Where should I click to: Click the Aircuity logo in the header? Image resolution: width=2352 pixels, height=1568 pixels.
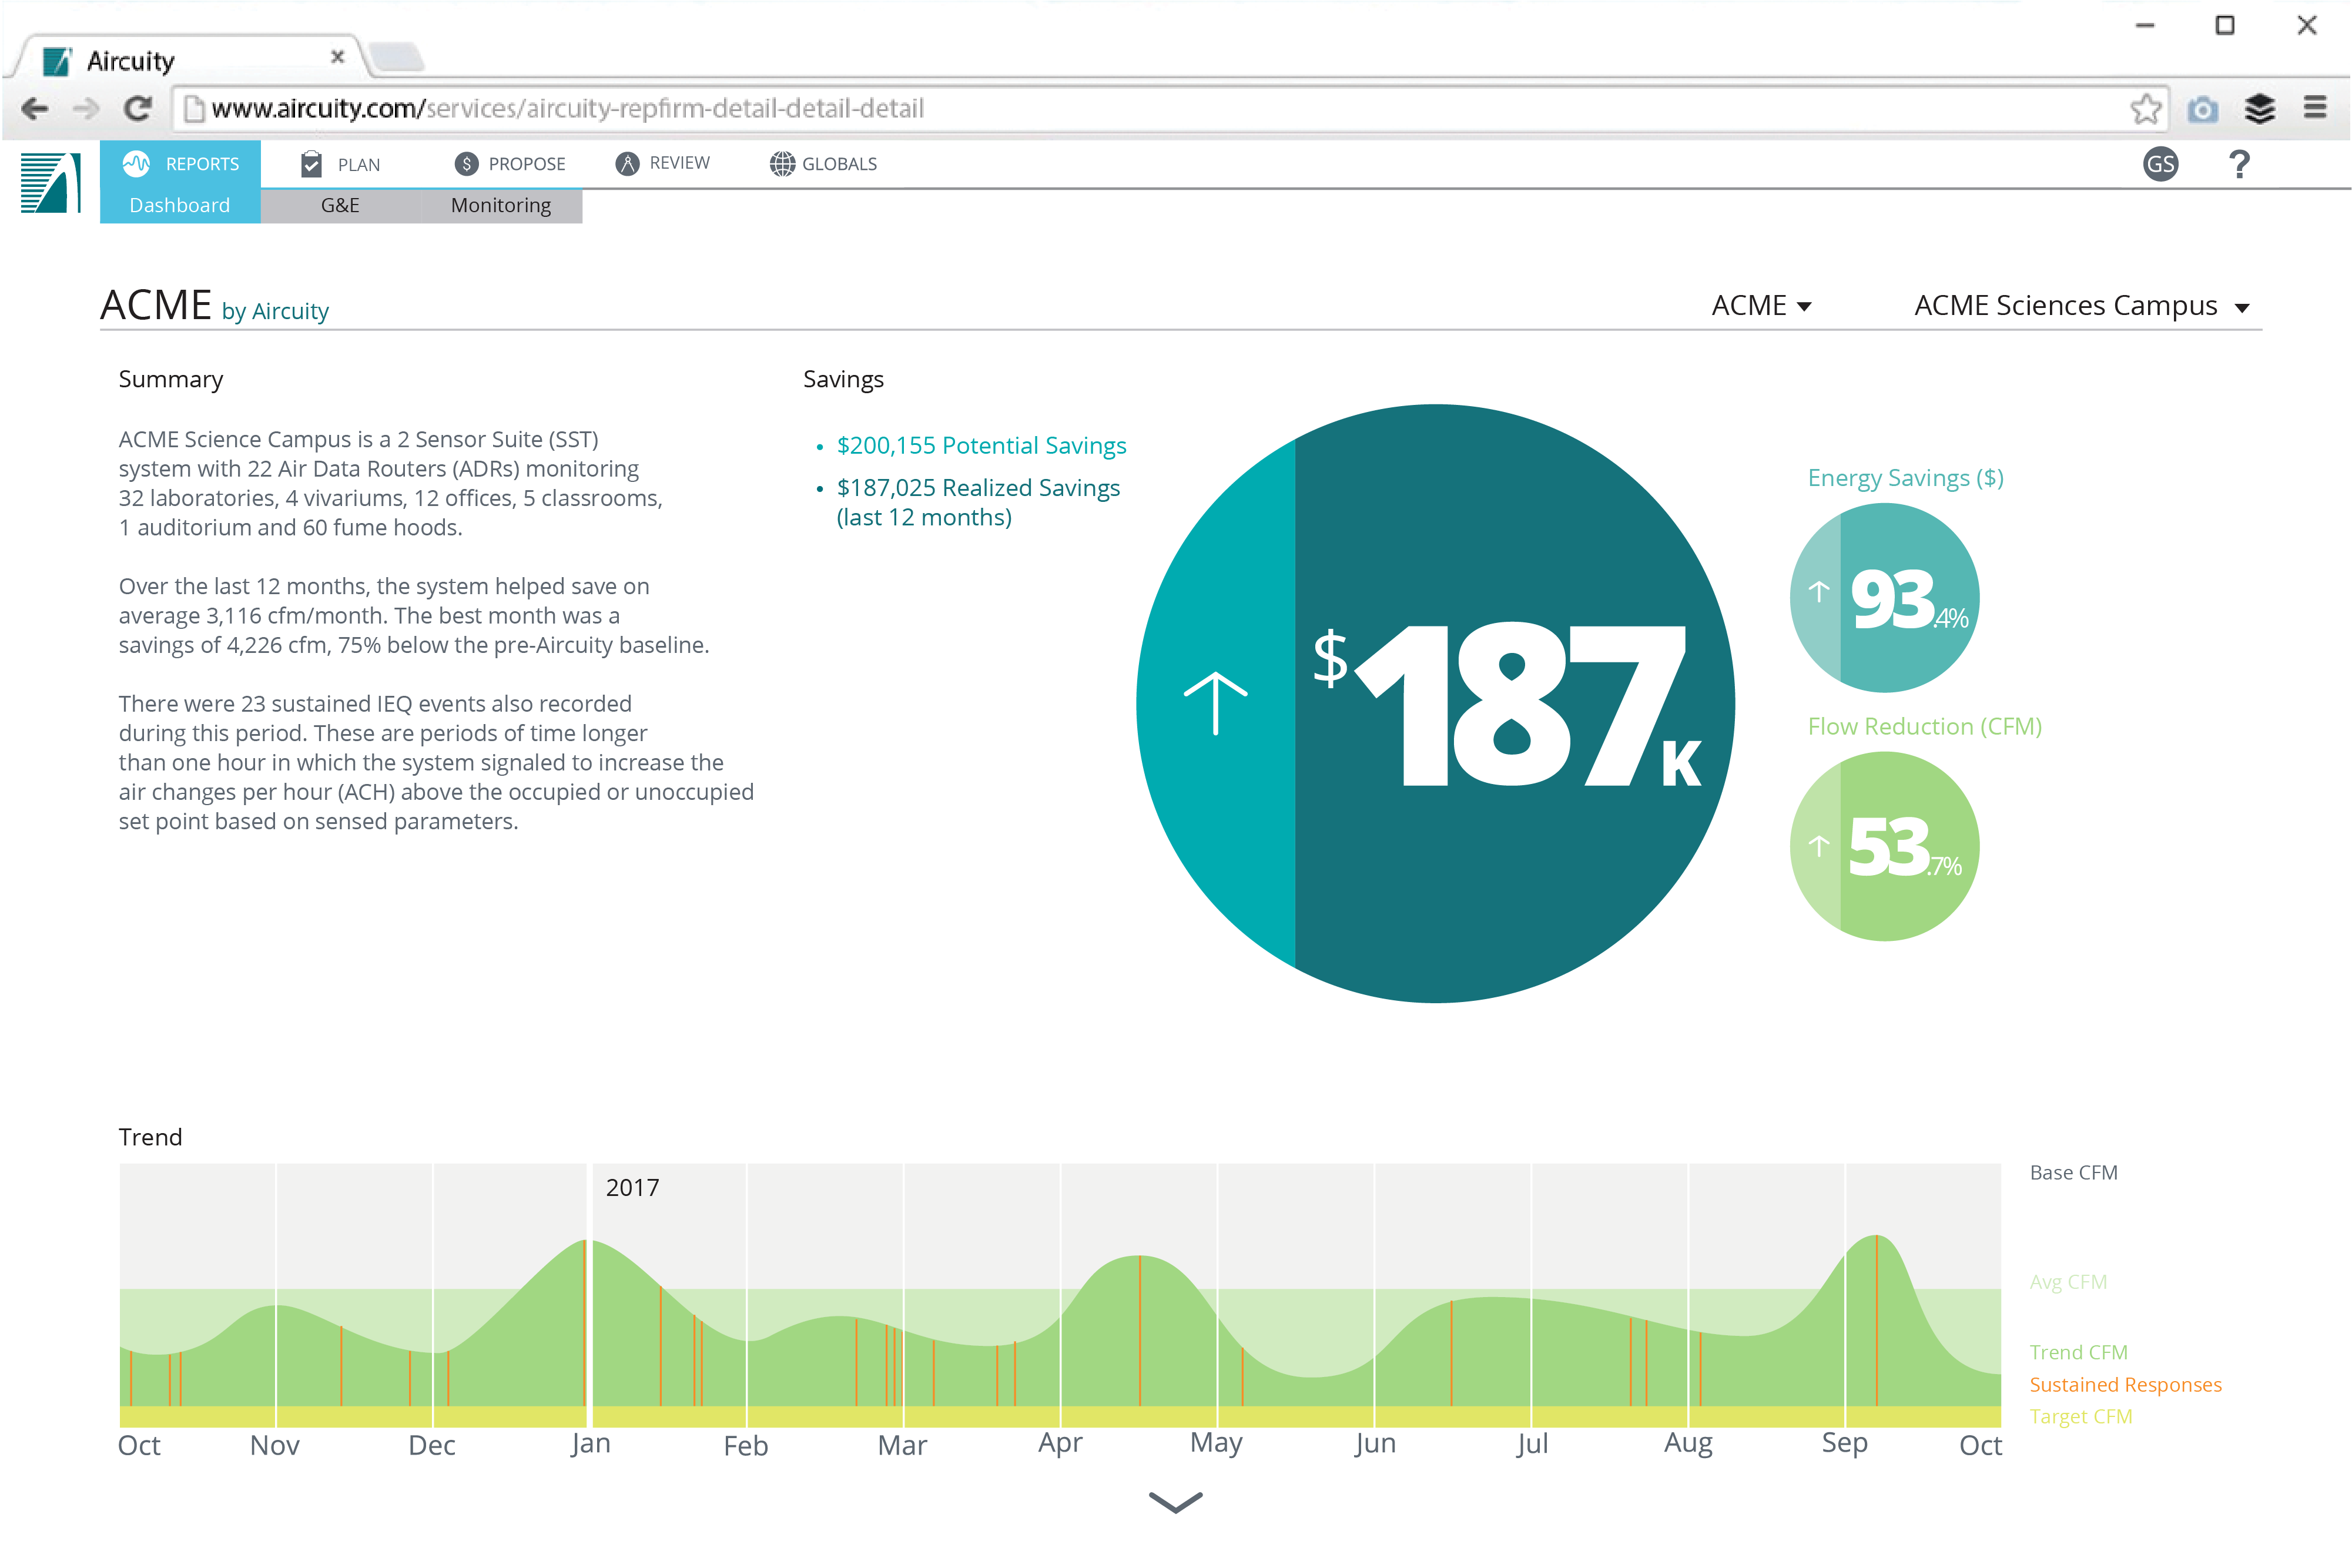click(50, 183)
